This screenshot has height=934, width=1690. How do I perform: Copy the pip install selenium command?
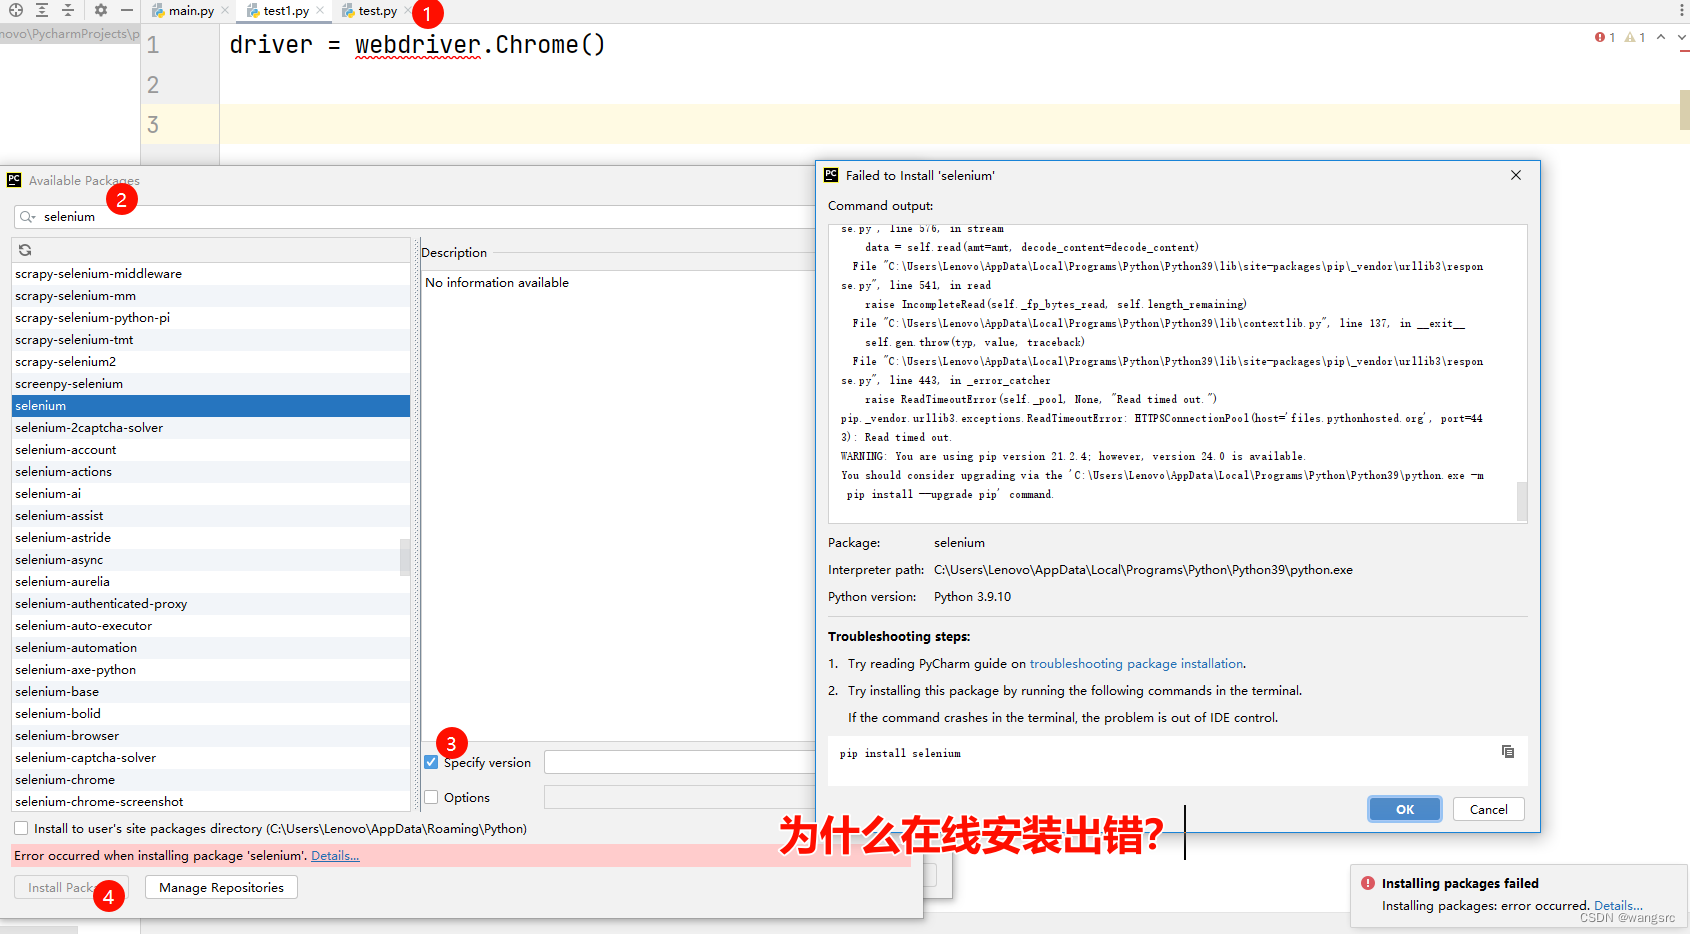coord(1508,752)
